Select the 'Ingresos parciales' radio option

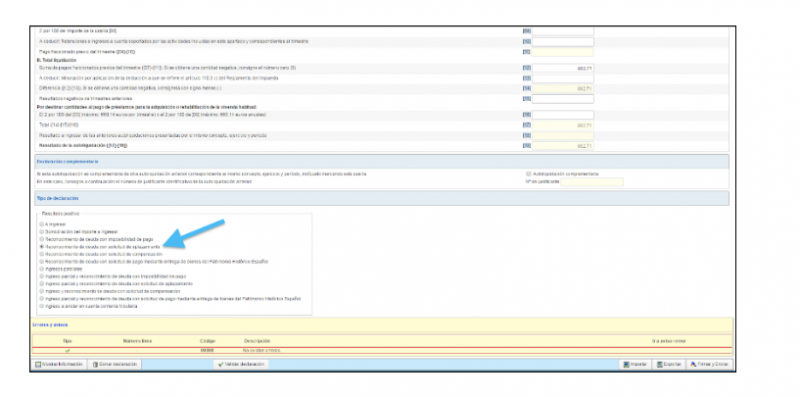click(x=41, y=268)
